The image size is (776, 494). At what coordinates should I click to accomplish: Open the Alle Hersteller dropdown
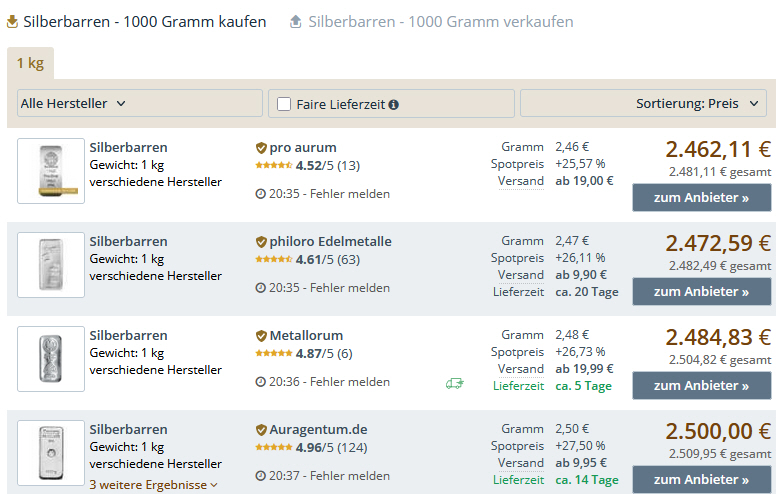(139, 103)
